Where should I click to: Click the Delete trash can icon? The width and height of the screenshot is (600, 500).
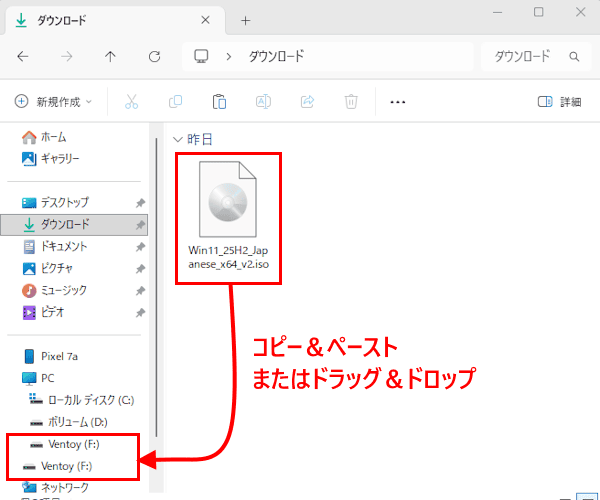[x=351, y=102]
